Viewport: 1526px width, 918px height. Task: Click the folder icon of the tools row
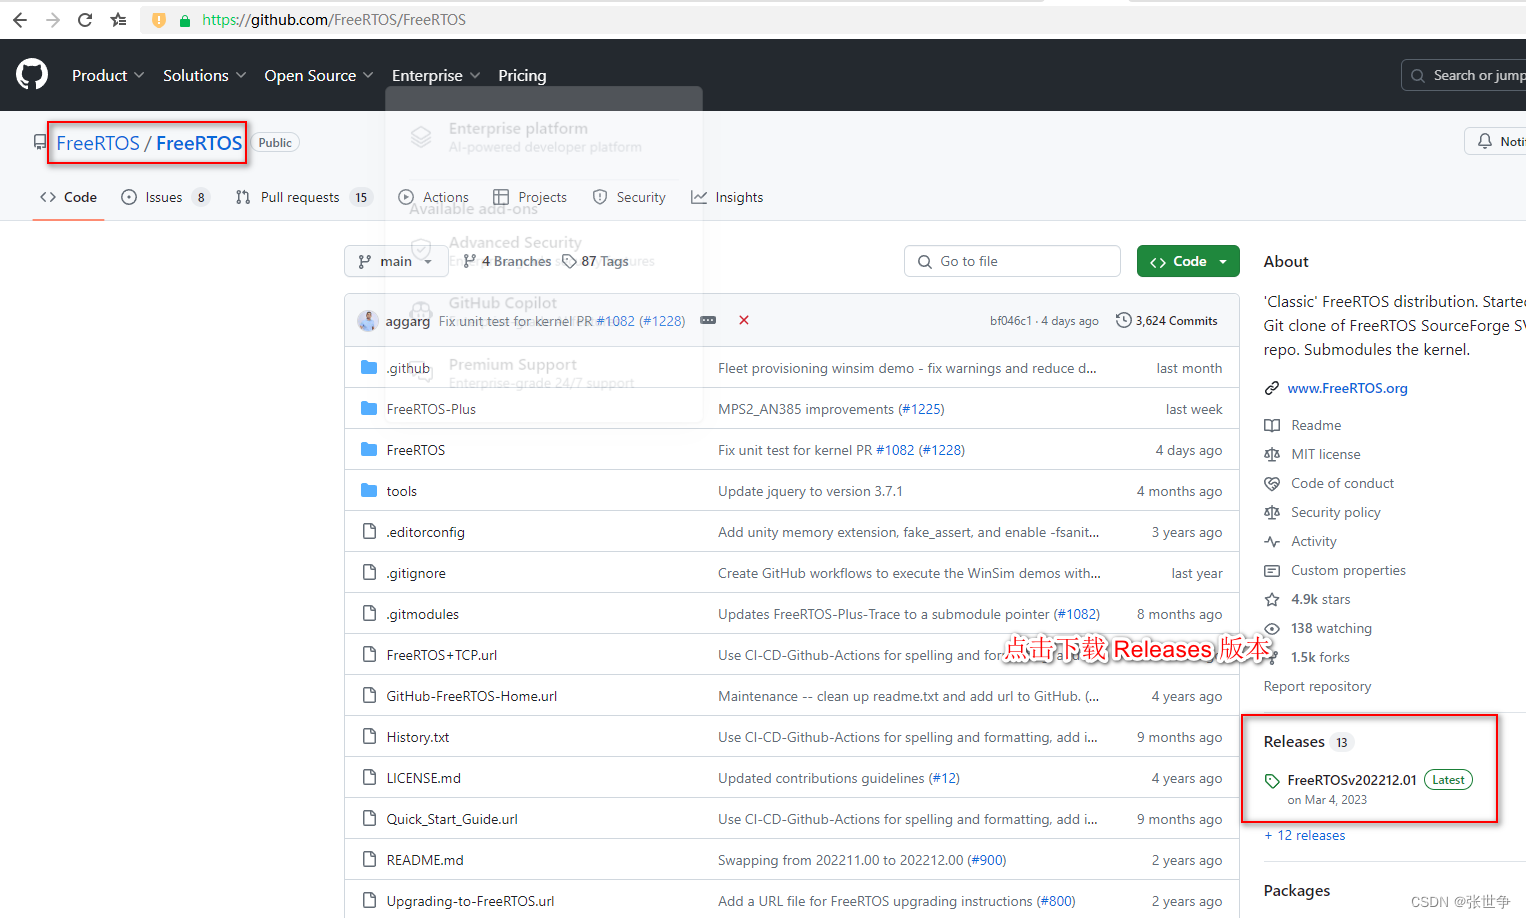(x=369, y=490)
